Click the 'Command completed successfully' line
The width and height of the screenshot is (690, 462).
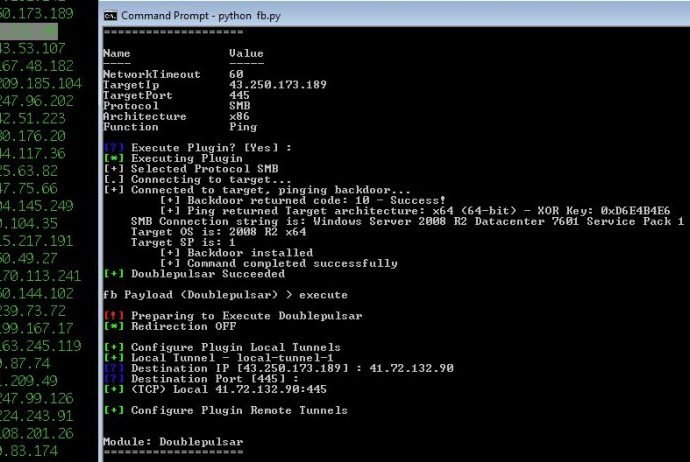tap(279, 264)
